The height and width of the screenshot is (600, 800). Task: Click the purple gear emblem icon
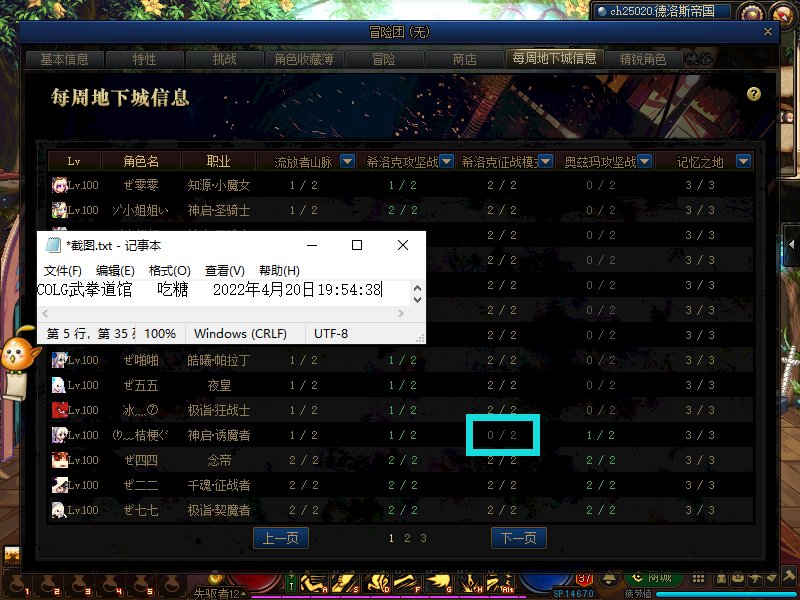(752, 13)
